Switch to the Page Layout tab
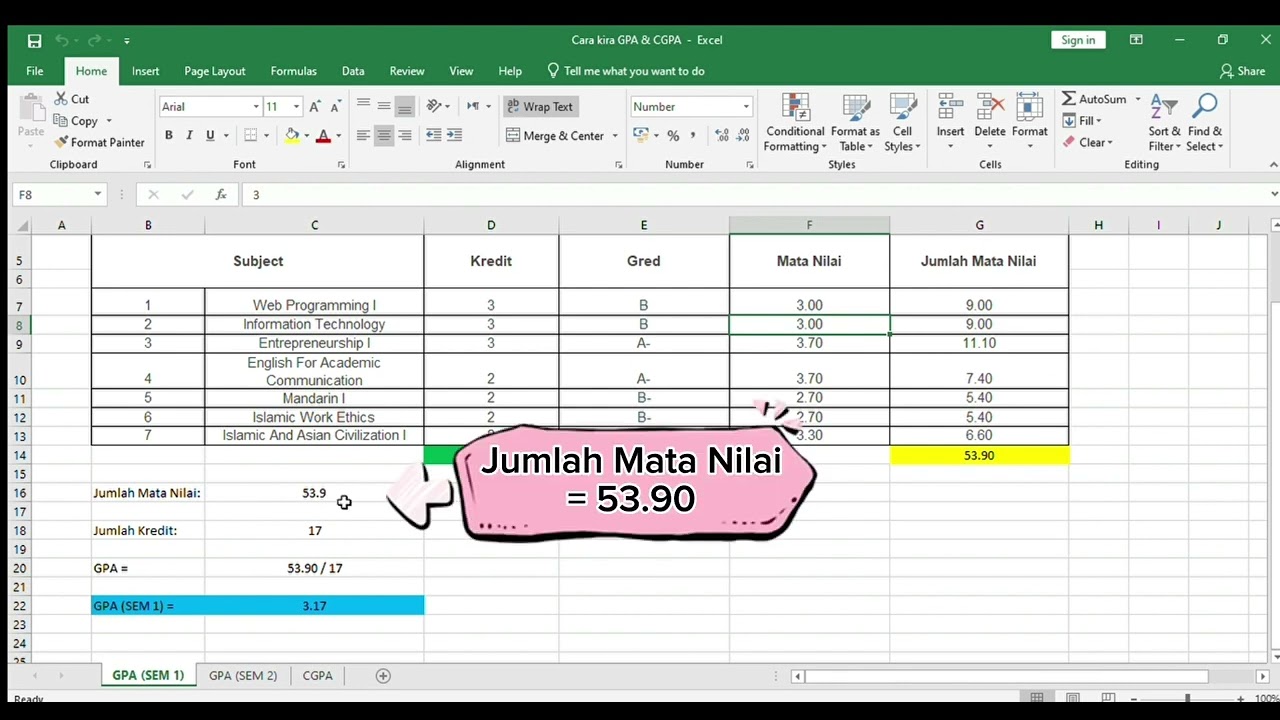The image size is (1280, 720). [x=215, y=71]
